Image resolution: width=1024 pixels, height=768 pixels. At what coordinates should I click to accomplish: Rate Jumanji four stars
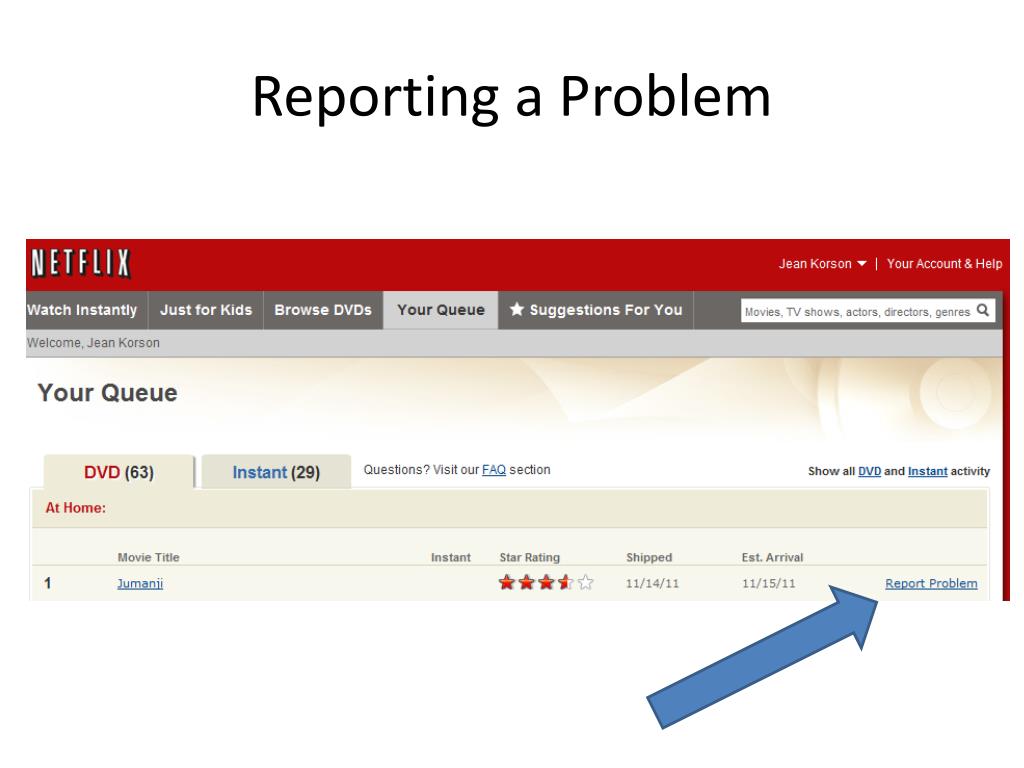pyautogui.click(x=566, y=583)
